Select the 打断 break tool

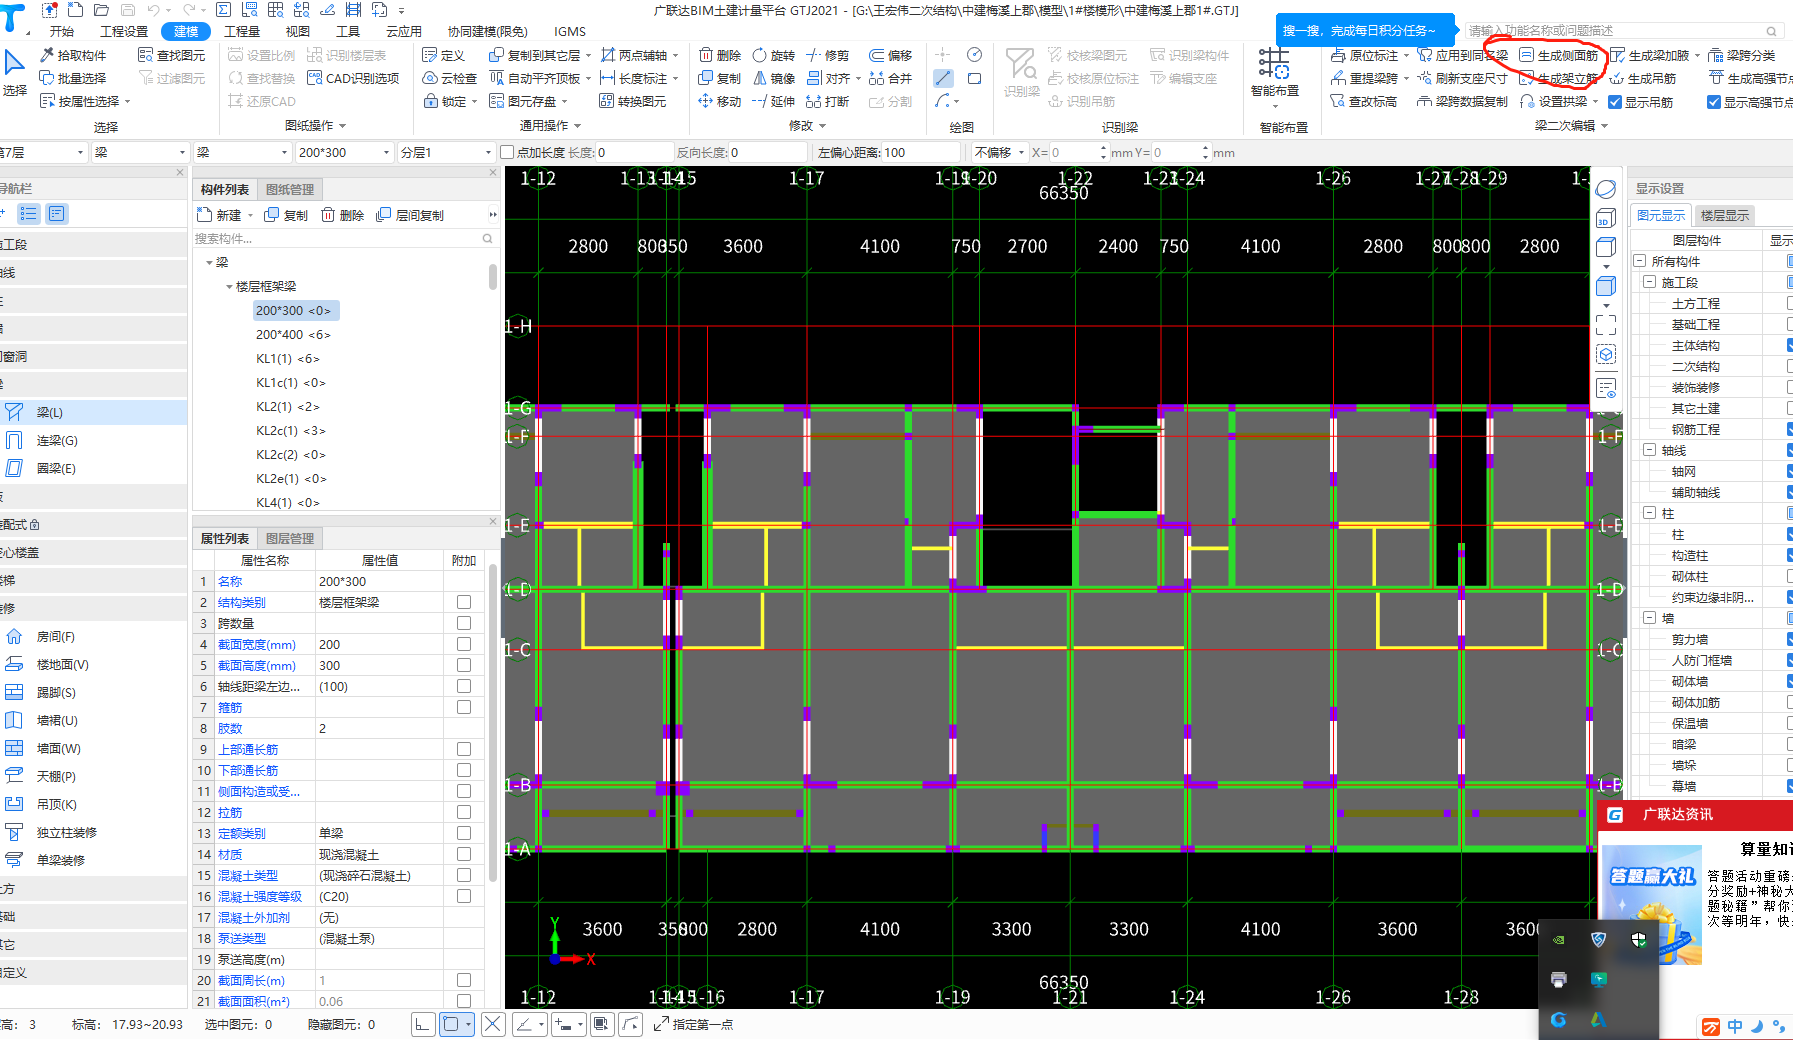tap(828, 101)
